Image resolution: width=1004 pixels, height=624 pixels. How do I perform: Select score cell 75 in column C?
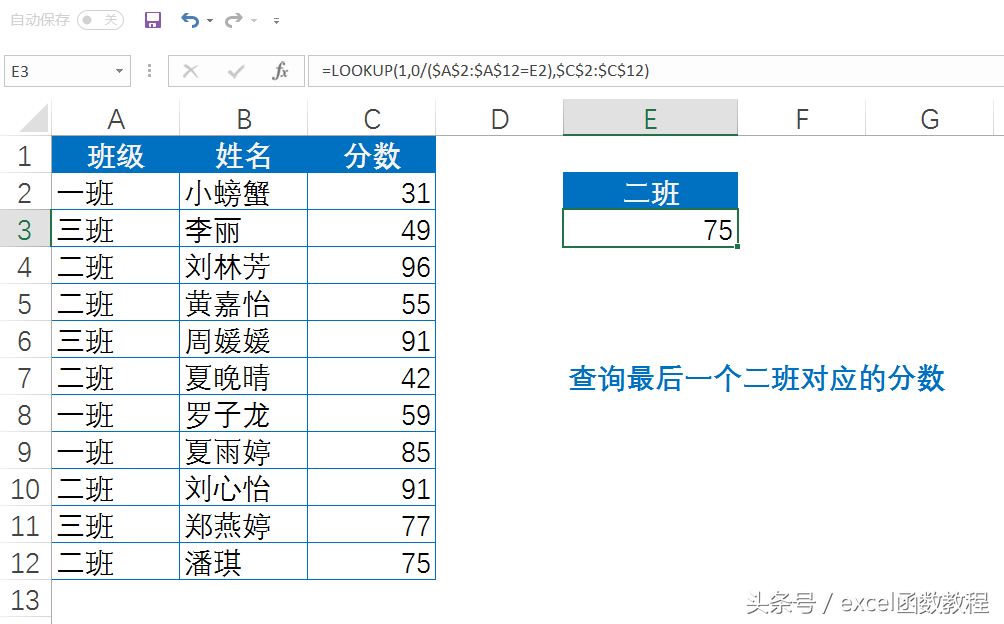coord(372,563)
